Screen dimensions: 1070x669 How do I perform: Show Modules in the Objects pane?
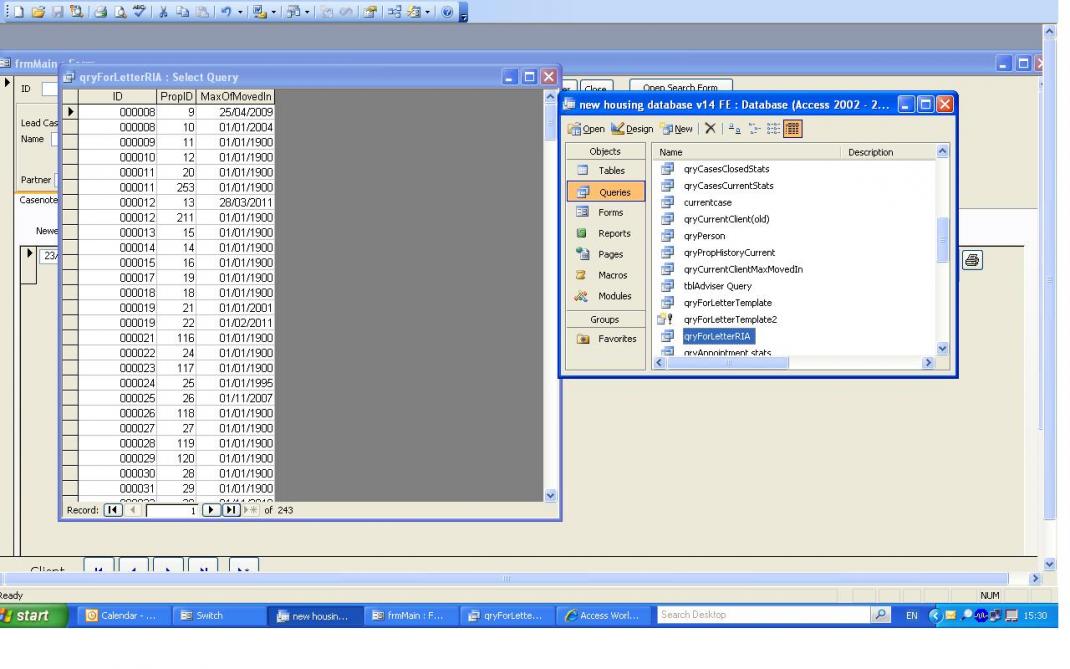(605, 296)
